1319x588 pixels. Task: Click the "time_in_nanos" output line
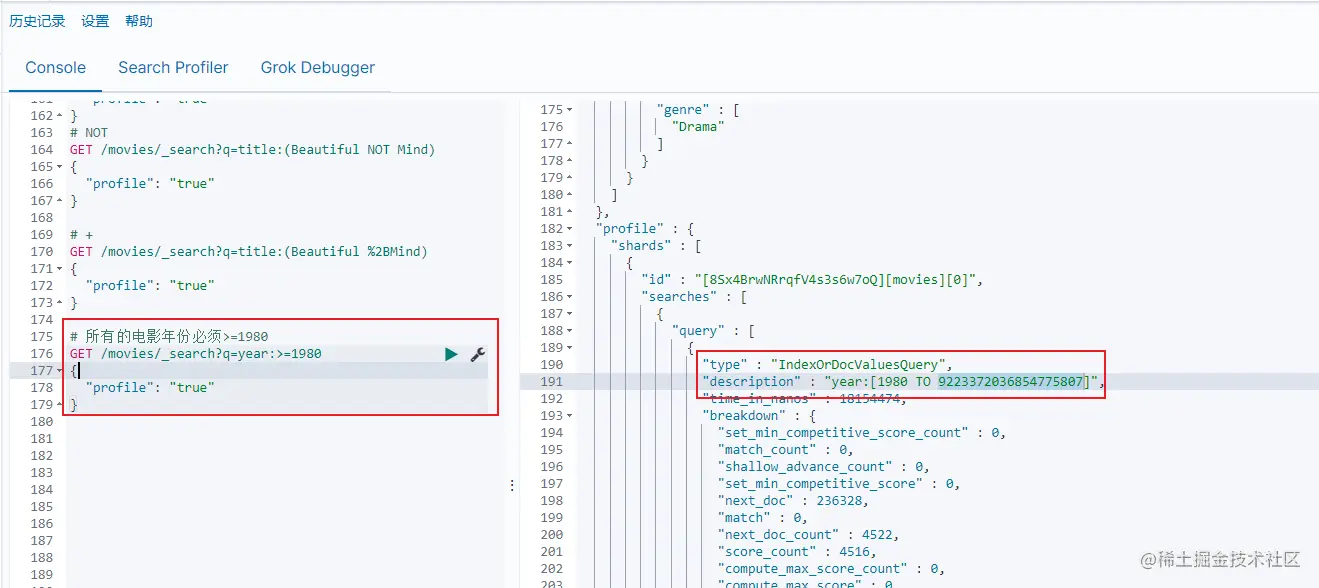coord(803,399)
